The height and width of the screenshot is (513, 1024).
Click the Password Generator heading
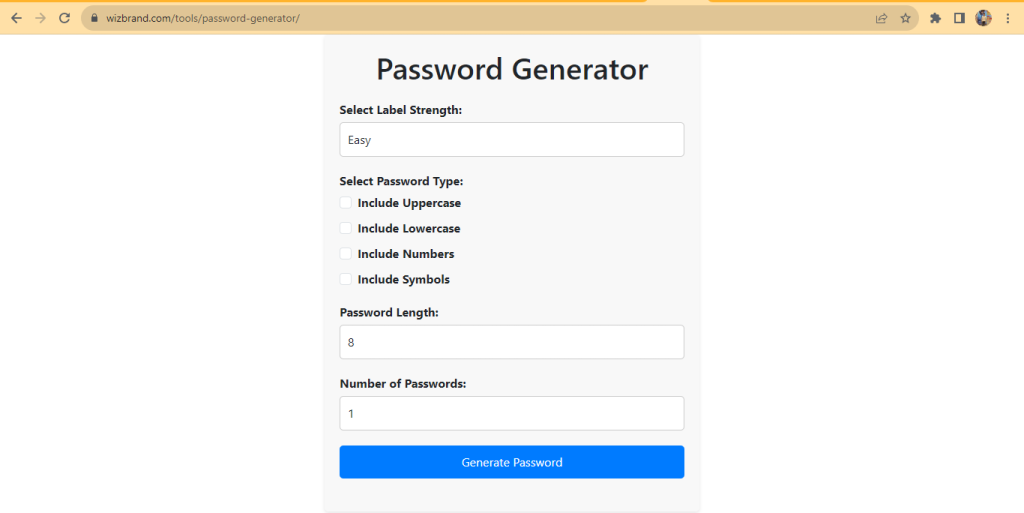pyautogui.click(x=512, y=69)
